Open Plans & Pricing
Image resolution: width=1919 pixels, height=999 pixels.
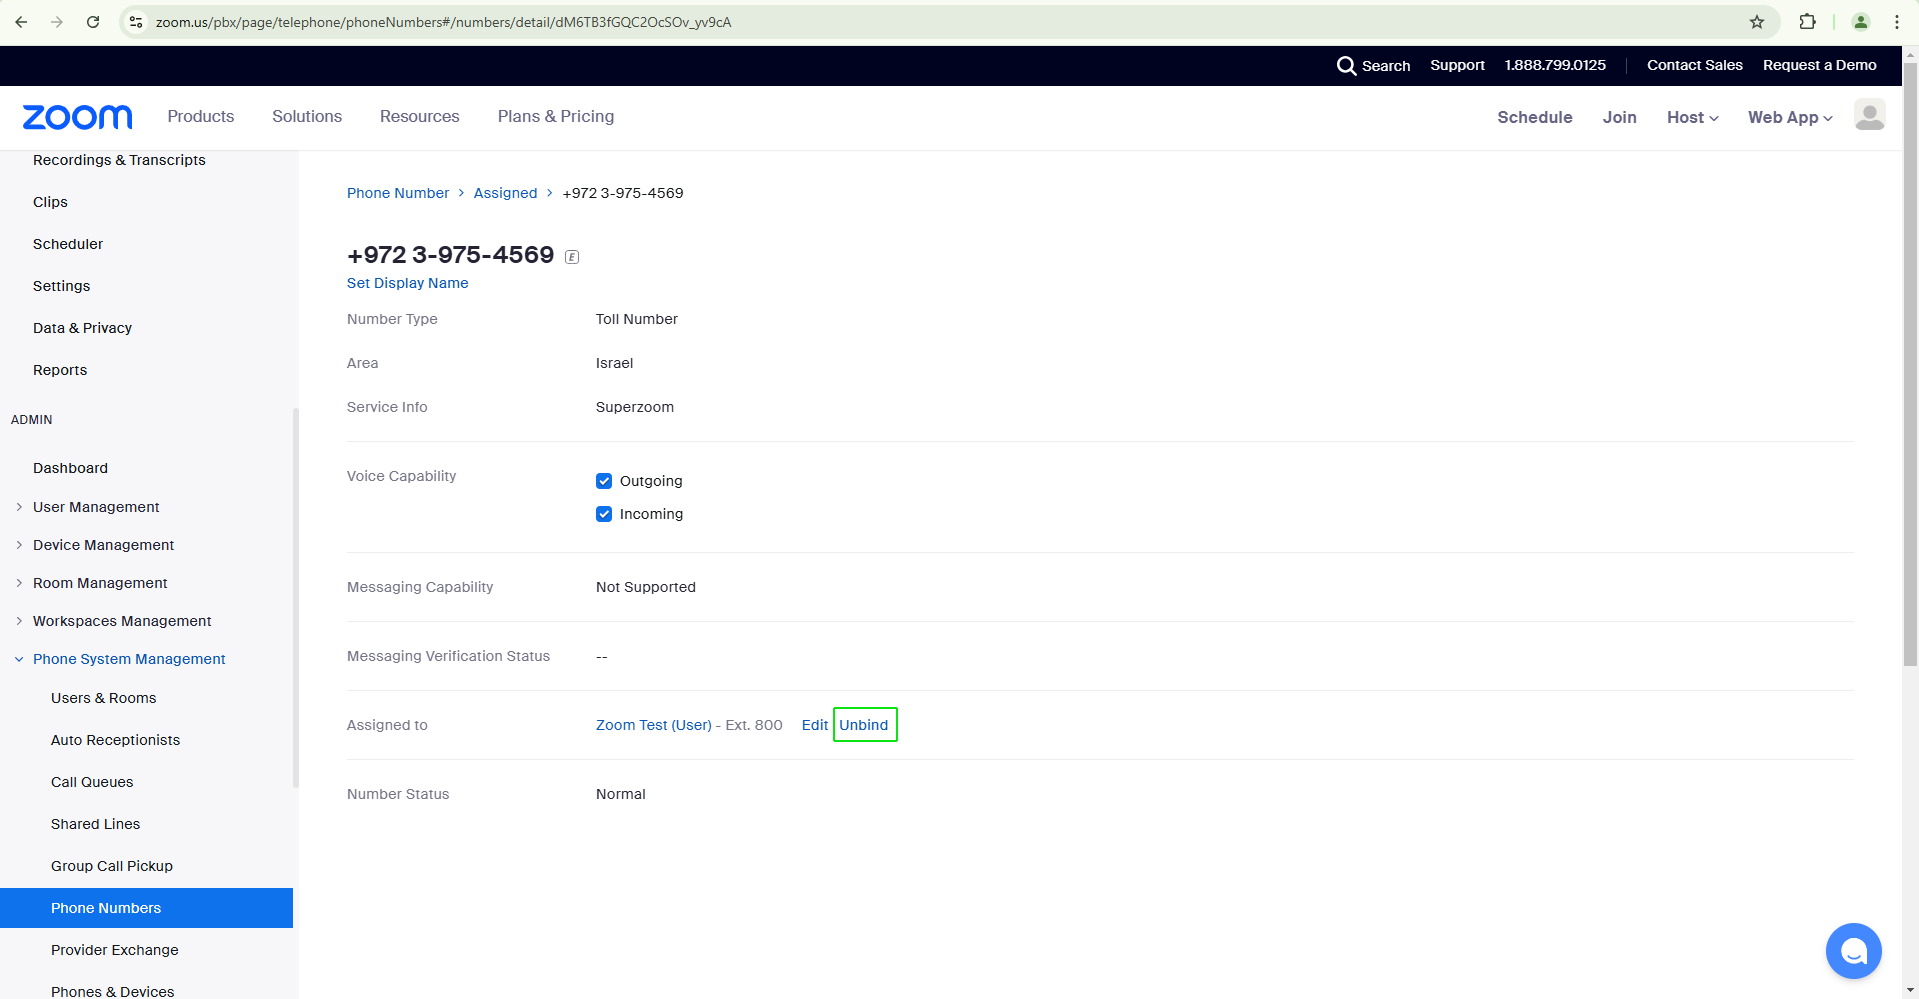[556, 116]
